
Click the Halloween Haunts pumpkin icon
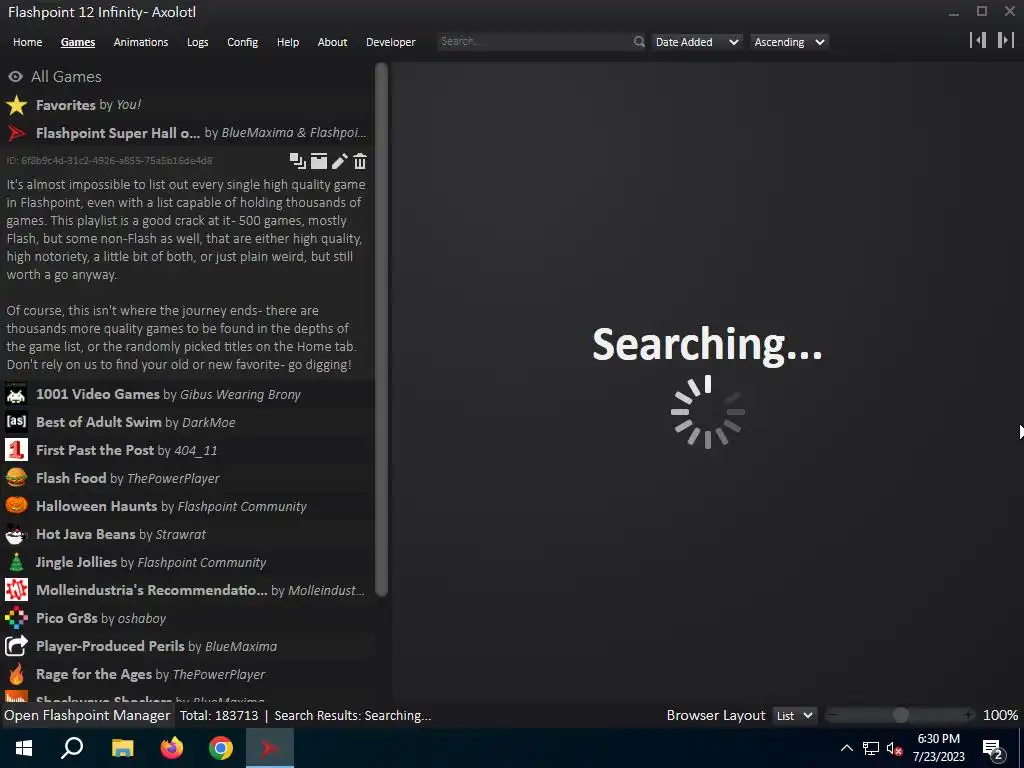coord(16,506)
